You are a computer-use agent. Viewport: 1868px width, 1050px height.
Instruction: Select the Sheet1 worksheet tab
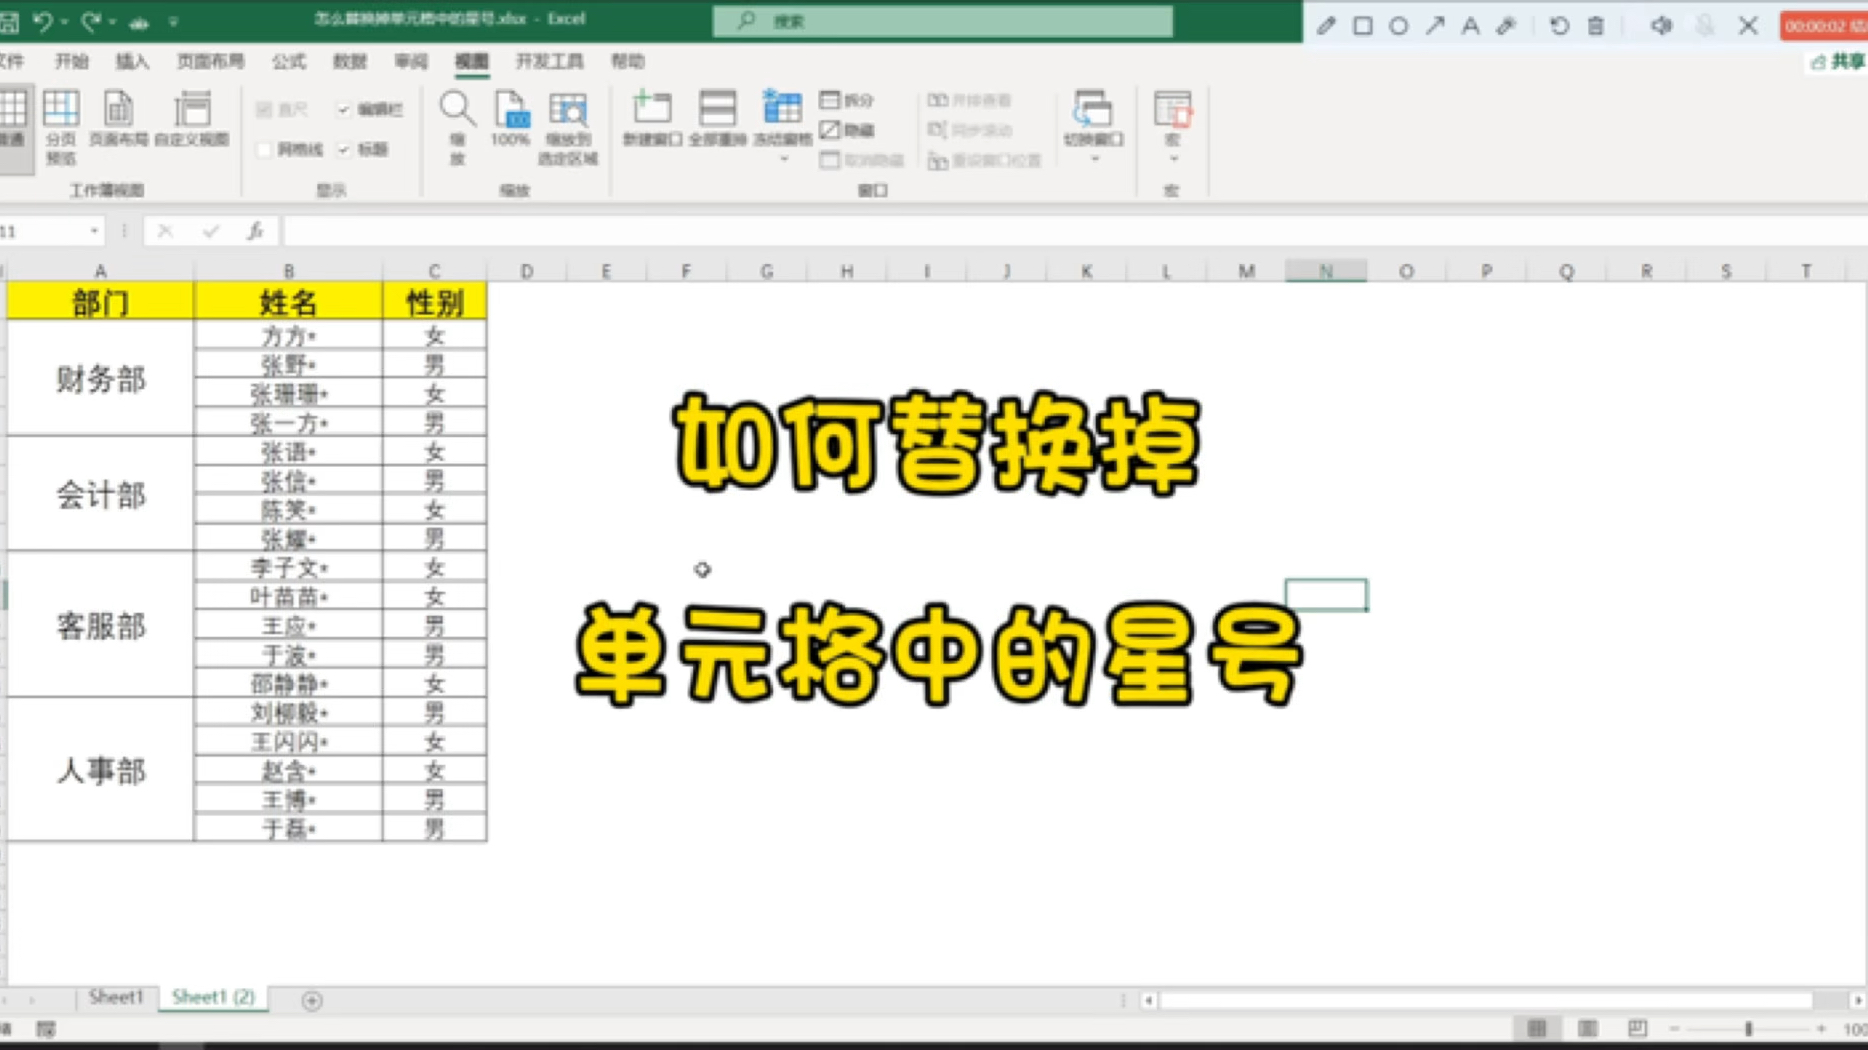pyautogui.click(x=114, y=997)
